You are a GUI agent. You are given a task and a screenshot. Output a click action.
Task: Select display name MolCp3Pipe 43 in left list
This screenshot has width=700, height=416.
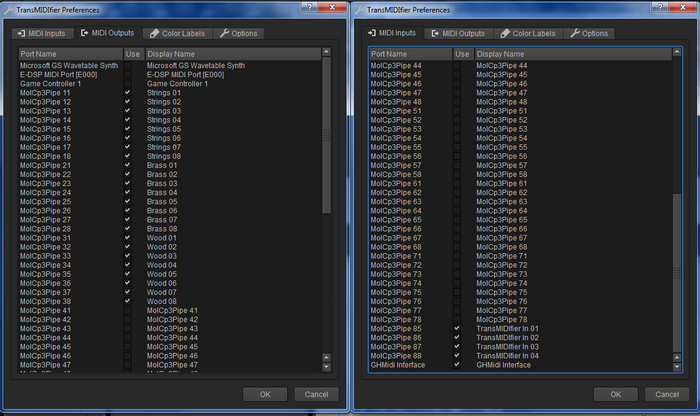[172, 329]
